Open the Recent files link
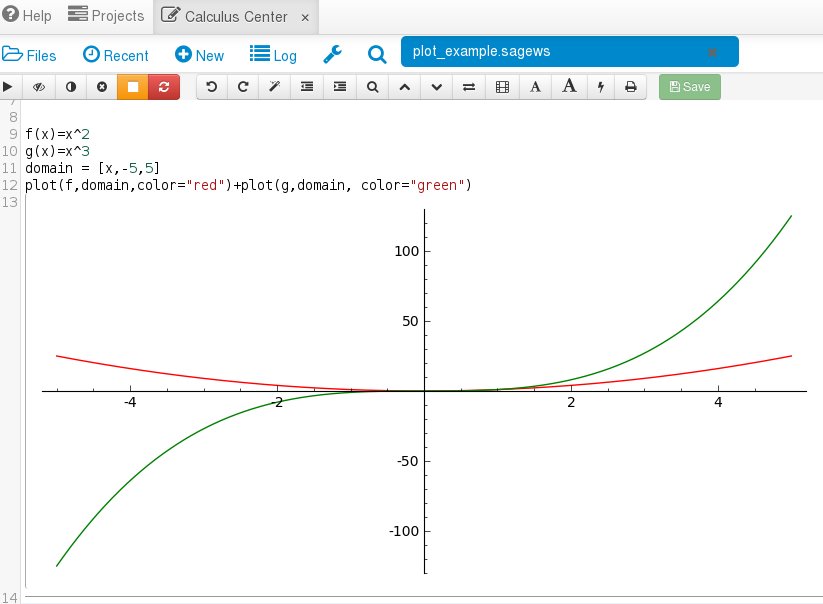 point(115,55)
